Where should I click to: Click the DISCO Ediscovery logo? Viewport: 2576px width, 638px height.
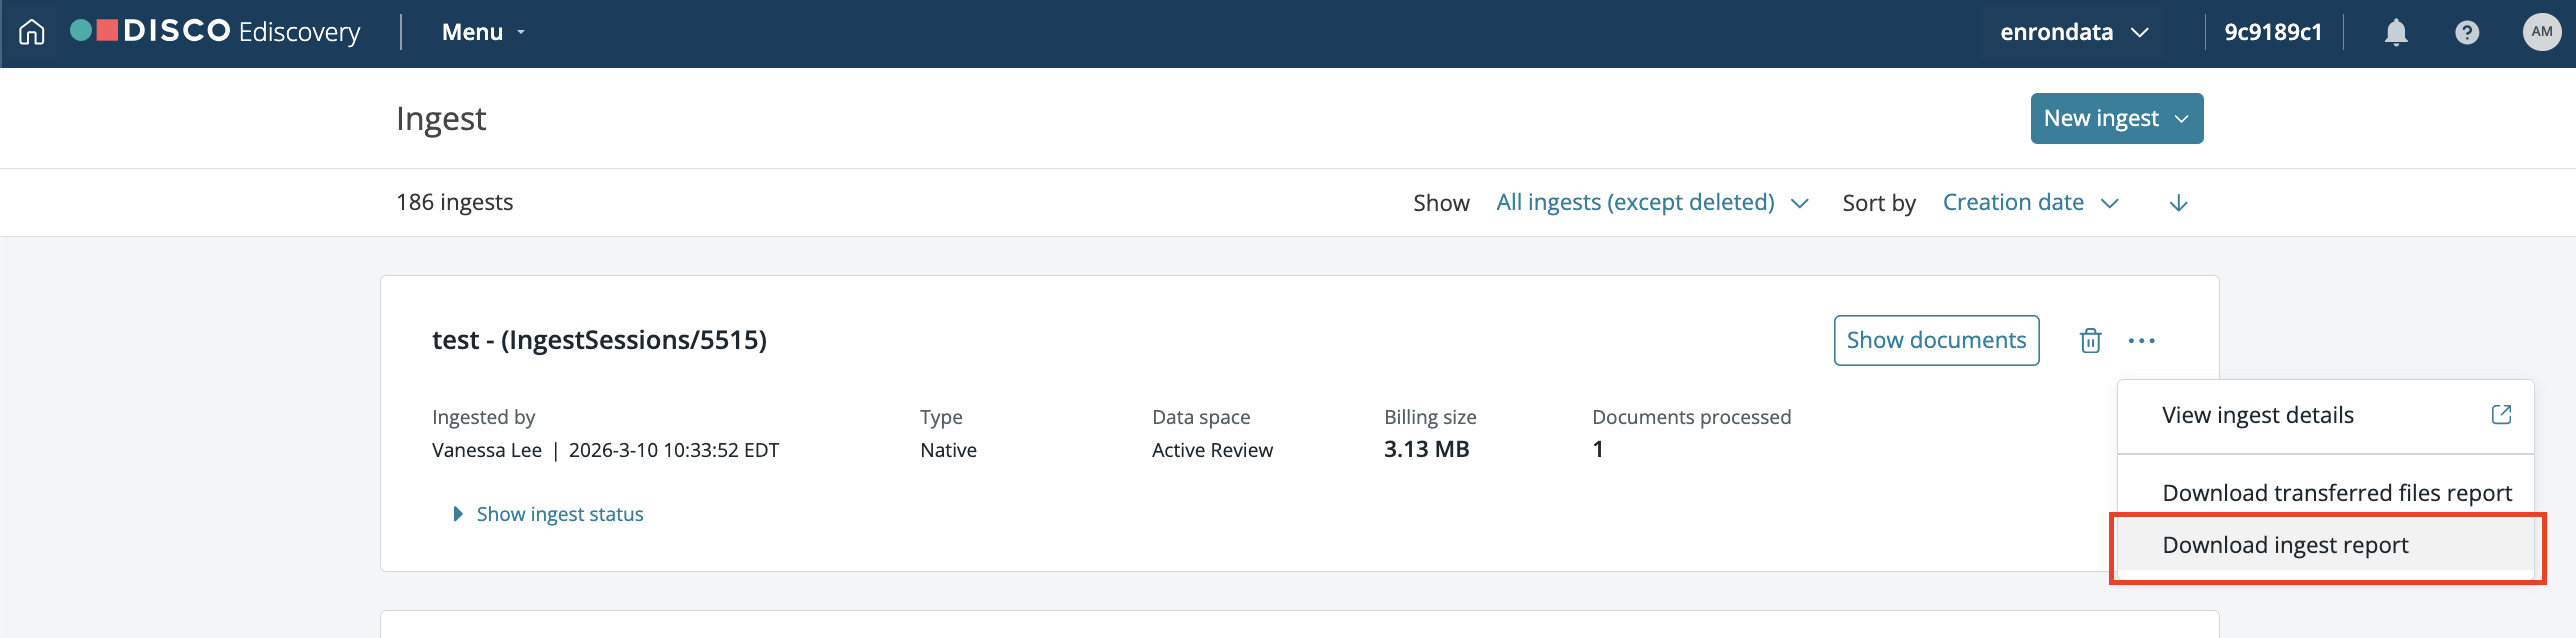[x=215, y=32]
